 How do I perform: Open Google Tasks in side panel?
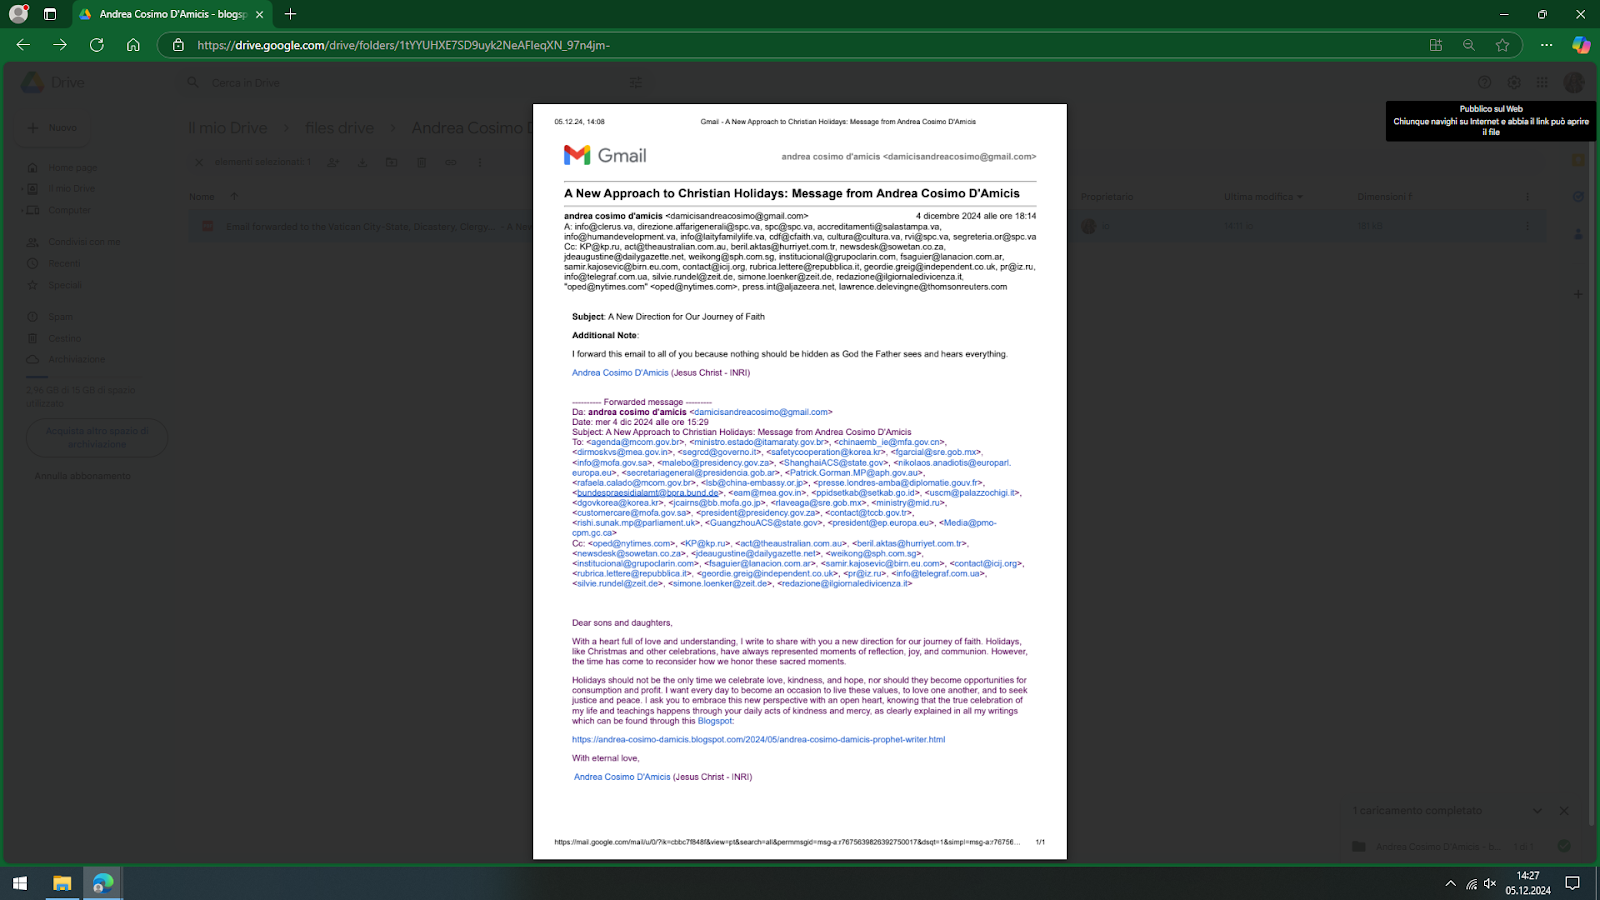[1578, 197]
